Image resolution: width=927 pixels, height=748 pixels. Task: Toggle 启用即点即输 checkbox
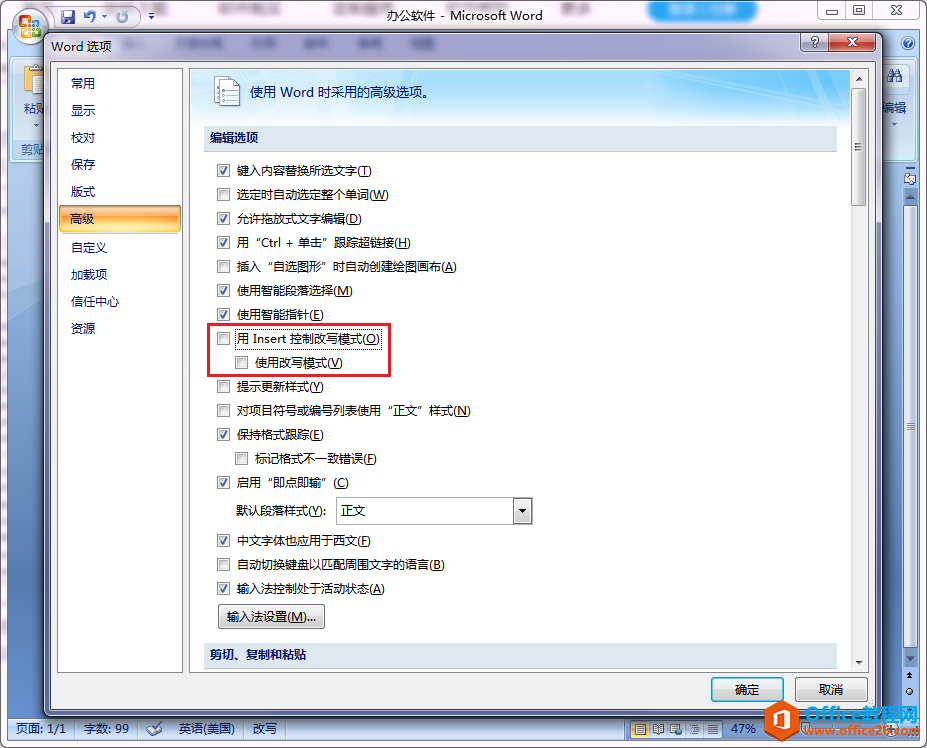223,483
